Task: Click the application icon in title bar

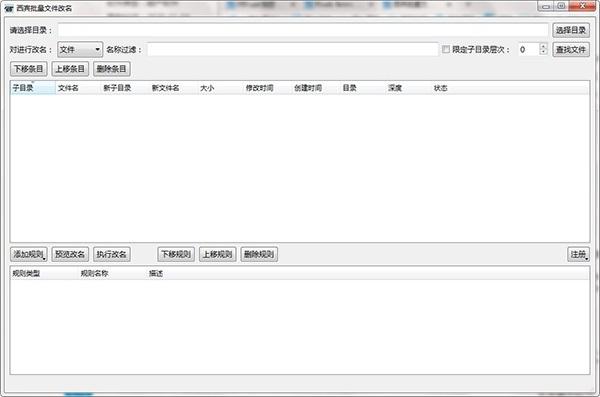Action: (8, 8)
